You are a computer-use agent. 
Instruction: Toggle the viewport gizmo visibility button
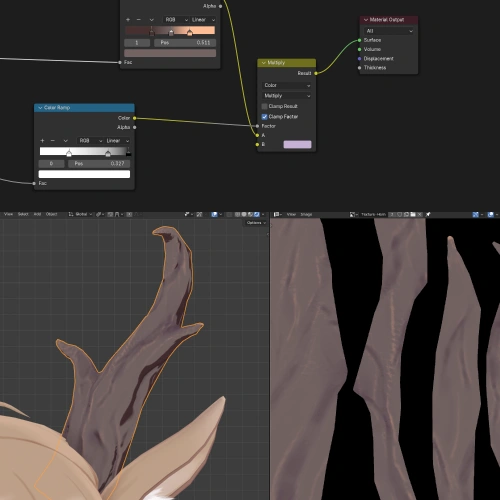[187, 214]
